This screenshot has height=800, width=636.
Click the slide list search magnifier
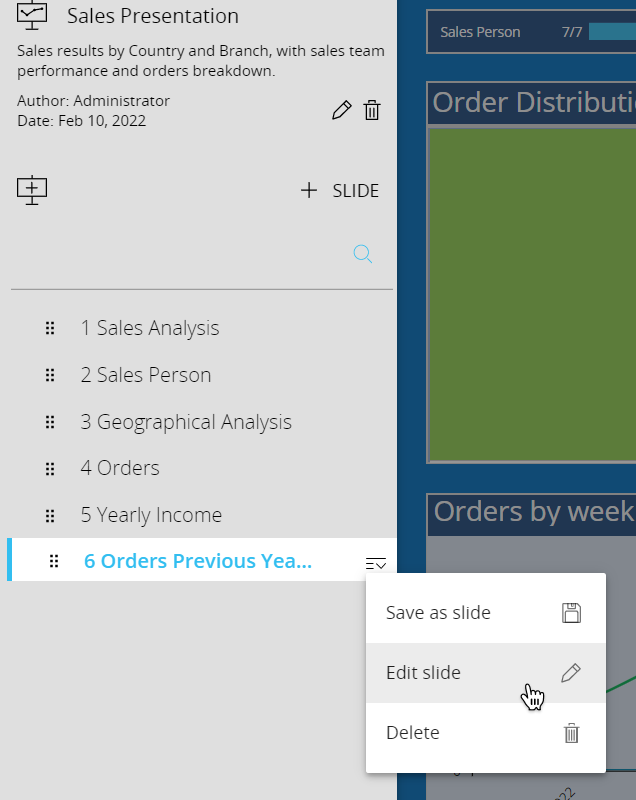pyautogui.click(x=363, y=254)
